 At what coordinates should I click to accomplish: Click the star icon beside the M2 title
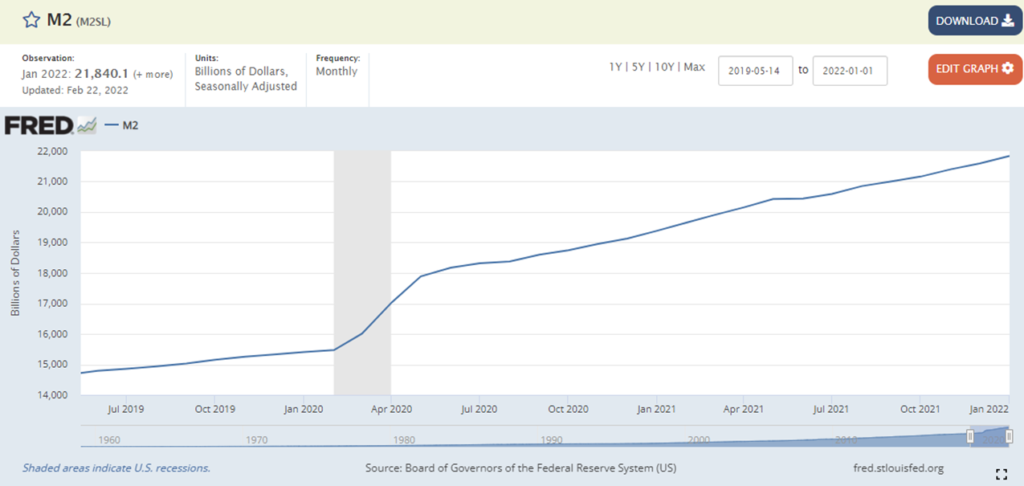pos(30,21)
